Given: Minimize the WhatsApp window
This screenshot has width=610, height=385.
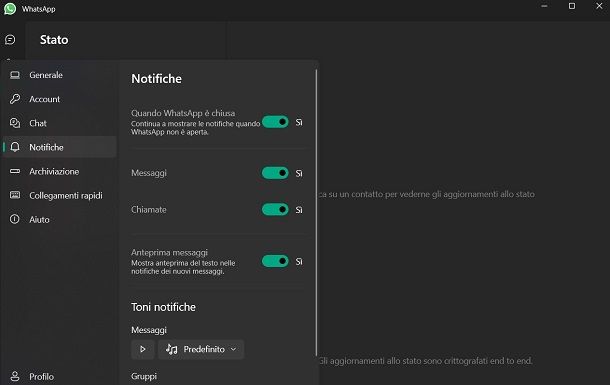Looking at the screenshot, I should tap(544, 6).
